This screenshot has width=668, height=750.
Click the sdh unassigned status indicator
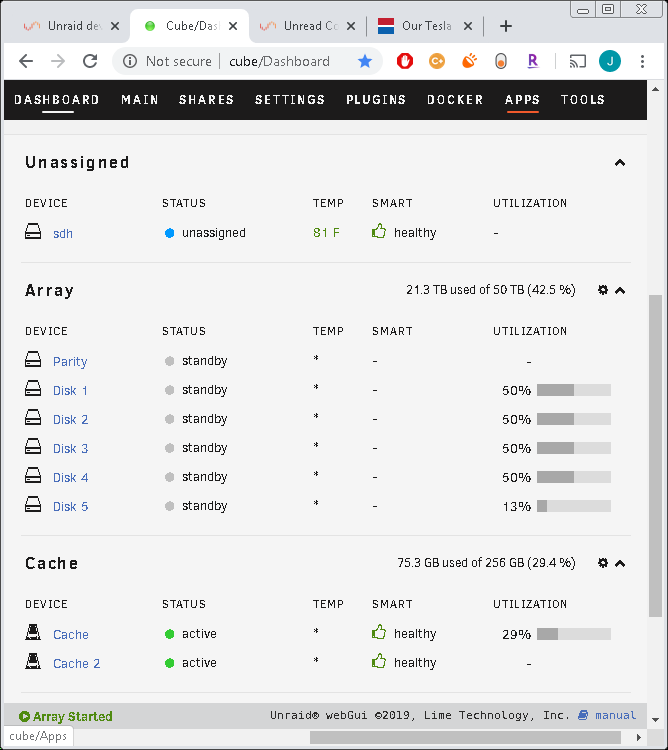169,232
